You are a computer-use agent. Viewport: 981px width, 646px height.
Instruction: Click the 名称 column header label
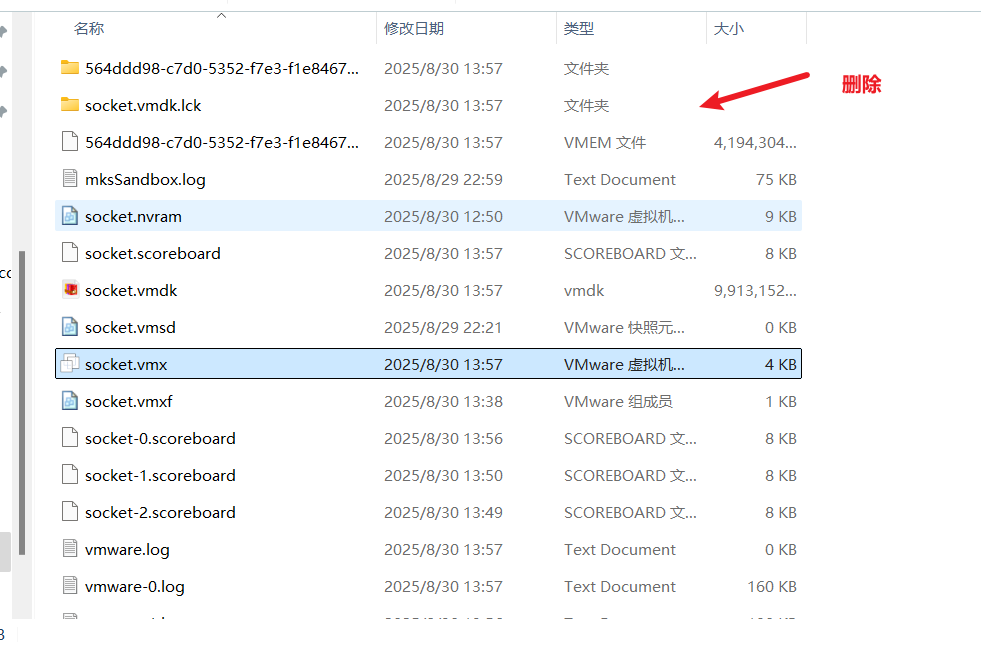pos(89,29)
